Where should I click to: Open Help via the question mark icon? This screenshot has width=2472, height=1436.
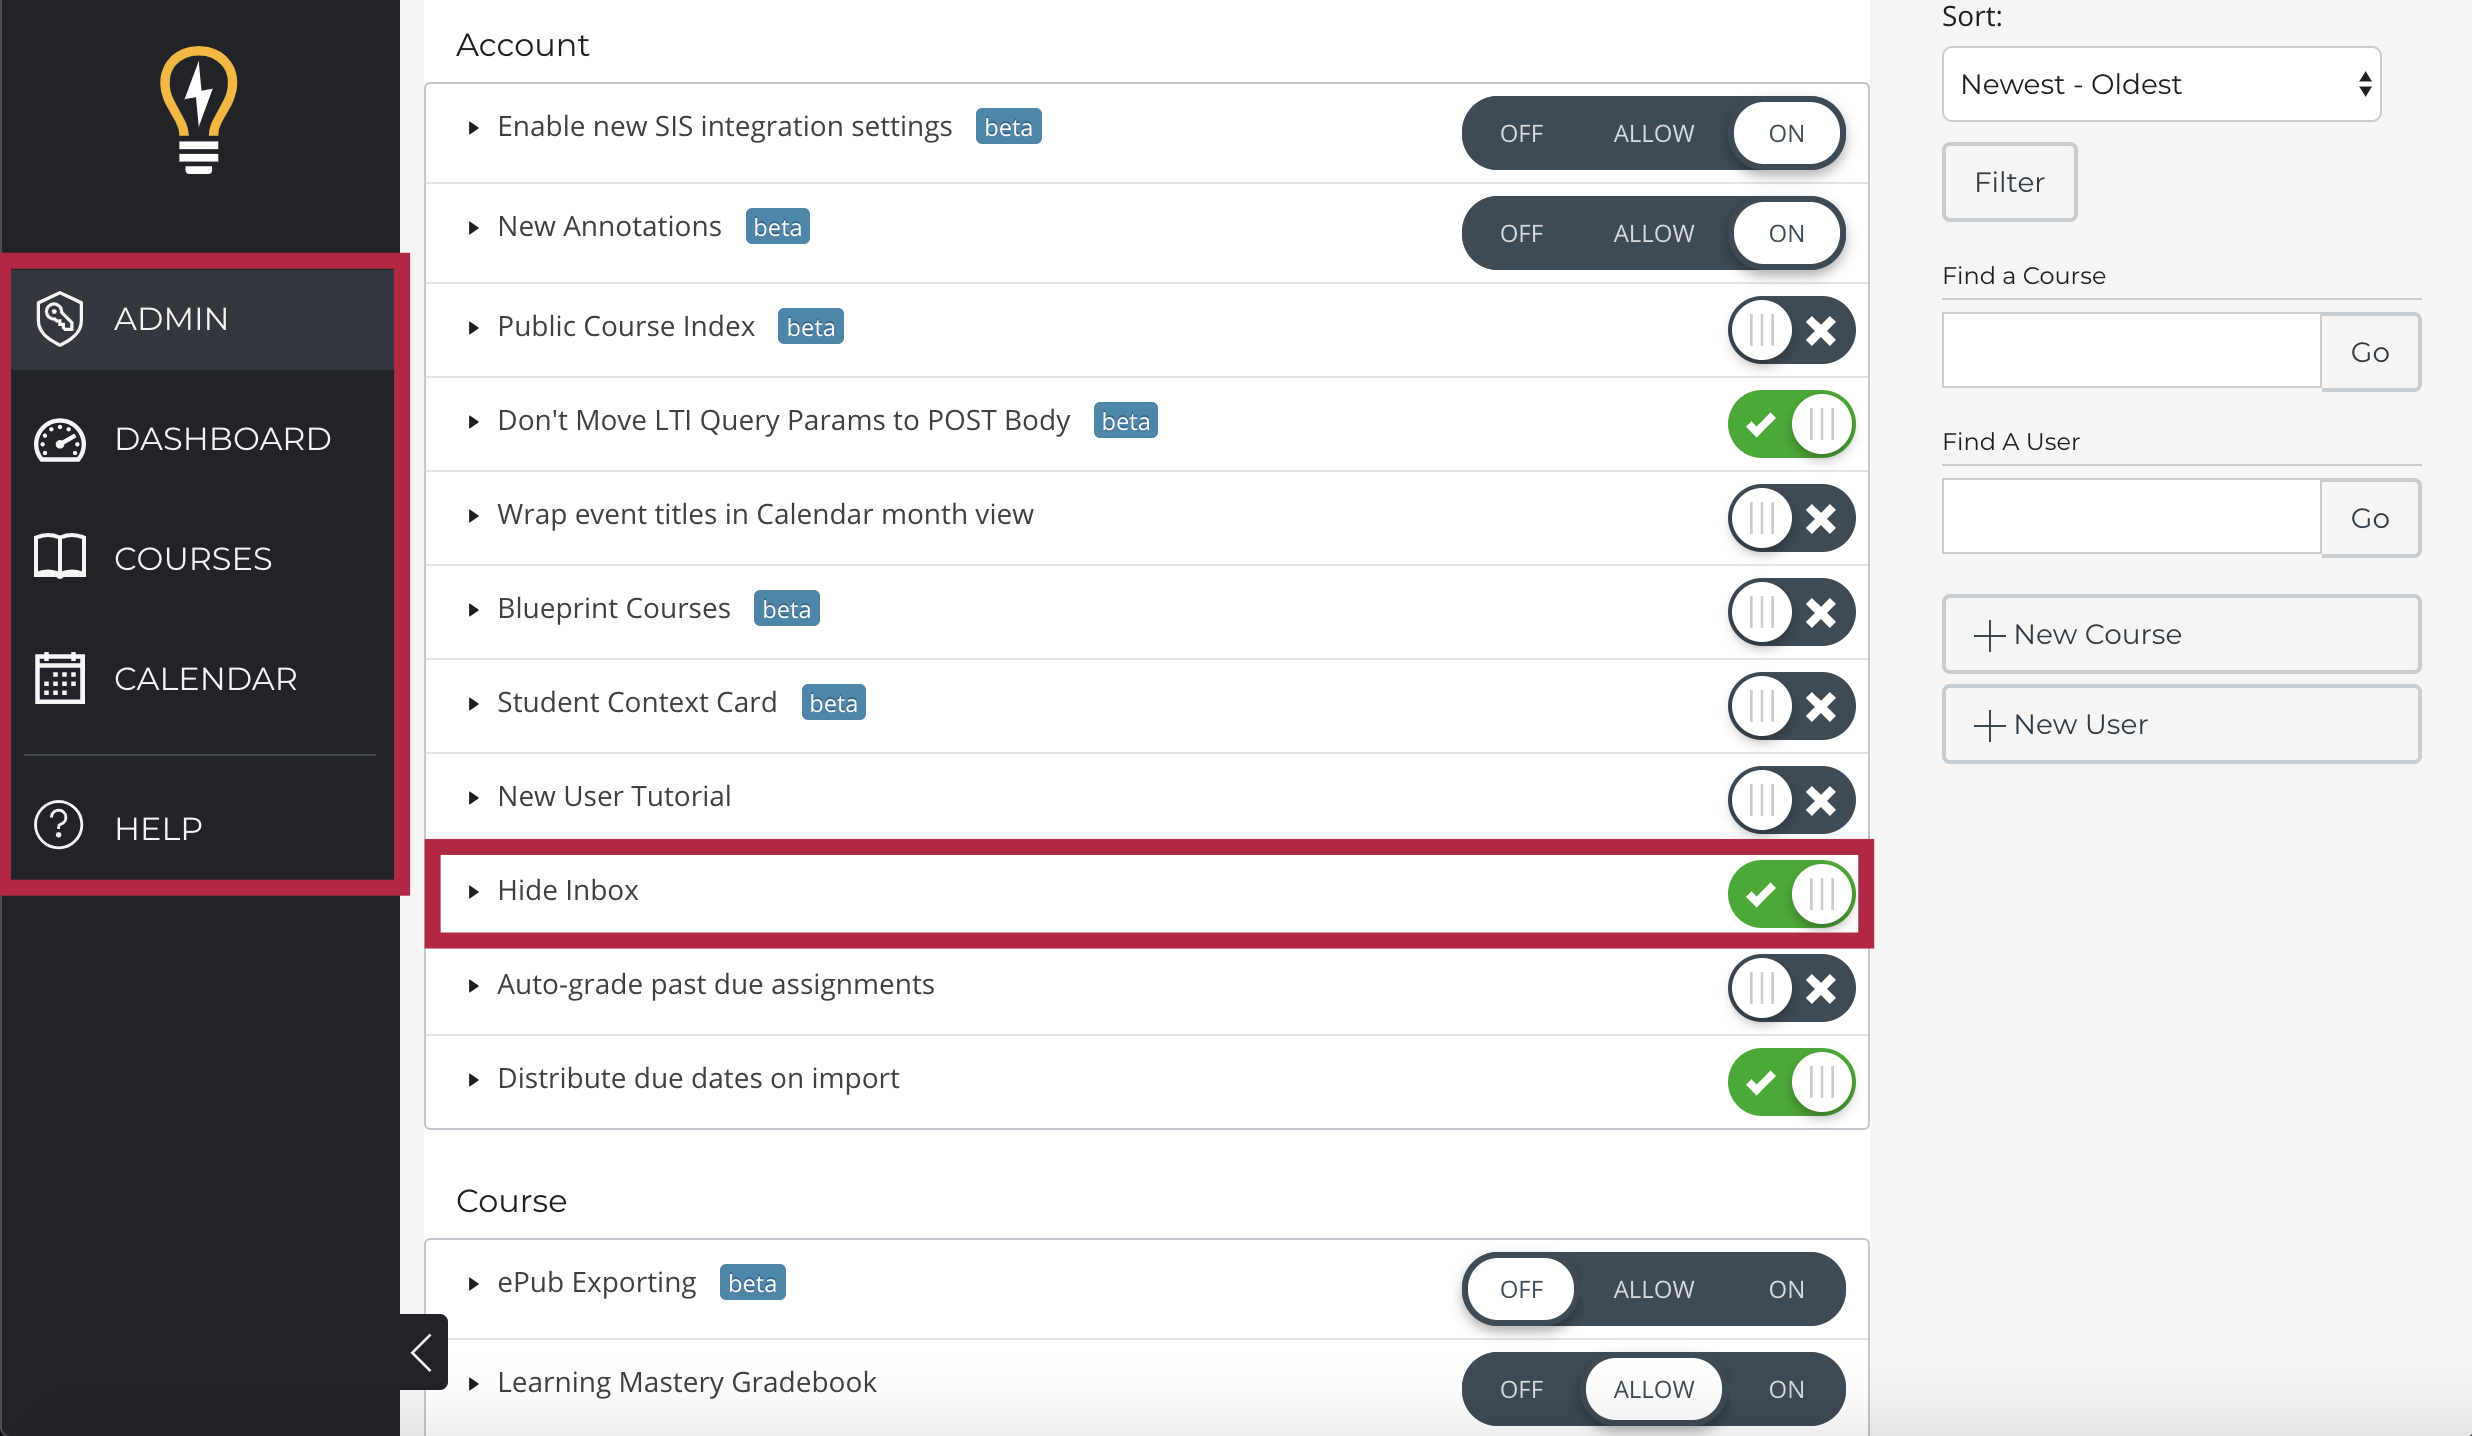coord(59,826)
